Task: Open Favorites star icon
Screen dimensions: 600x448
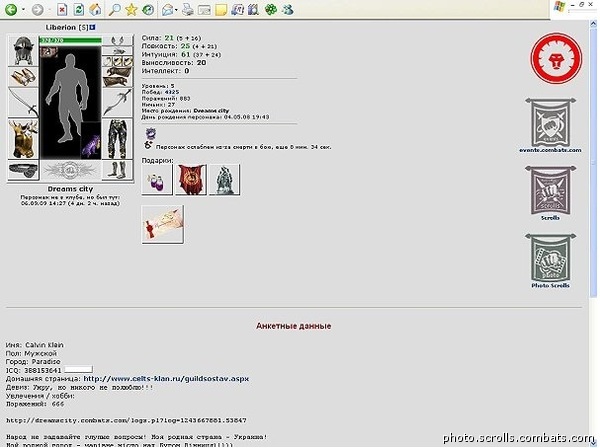Action: (131, 10)
